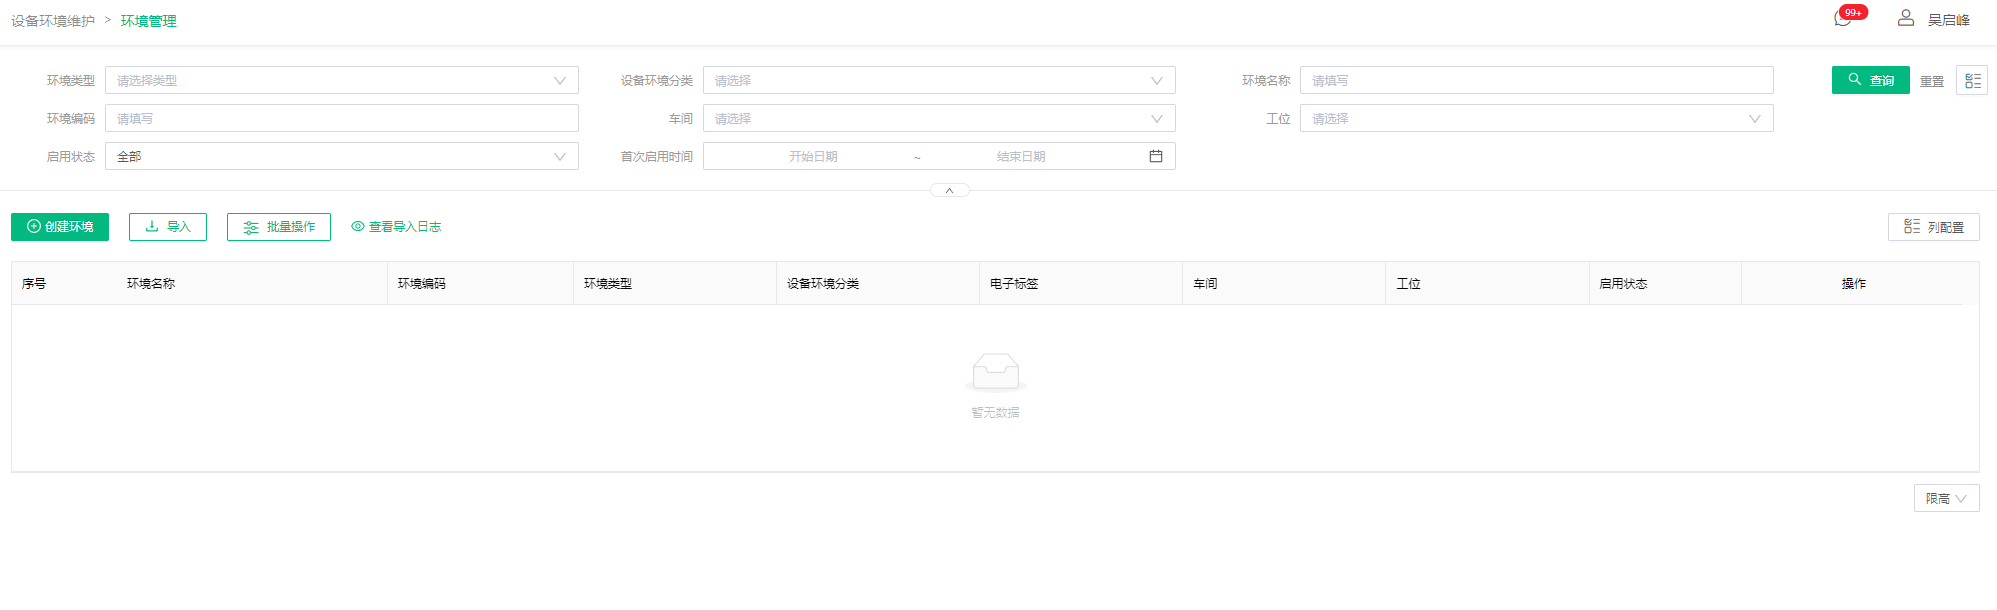Open the 车间 dropdown
1997x610 pixels.
coord(939,118)
